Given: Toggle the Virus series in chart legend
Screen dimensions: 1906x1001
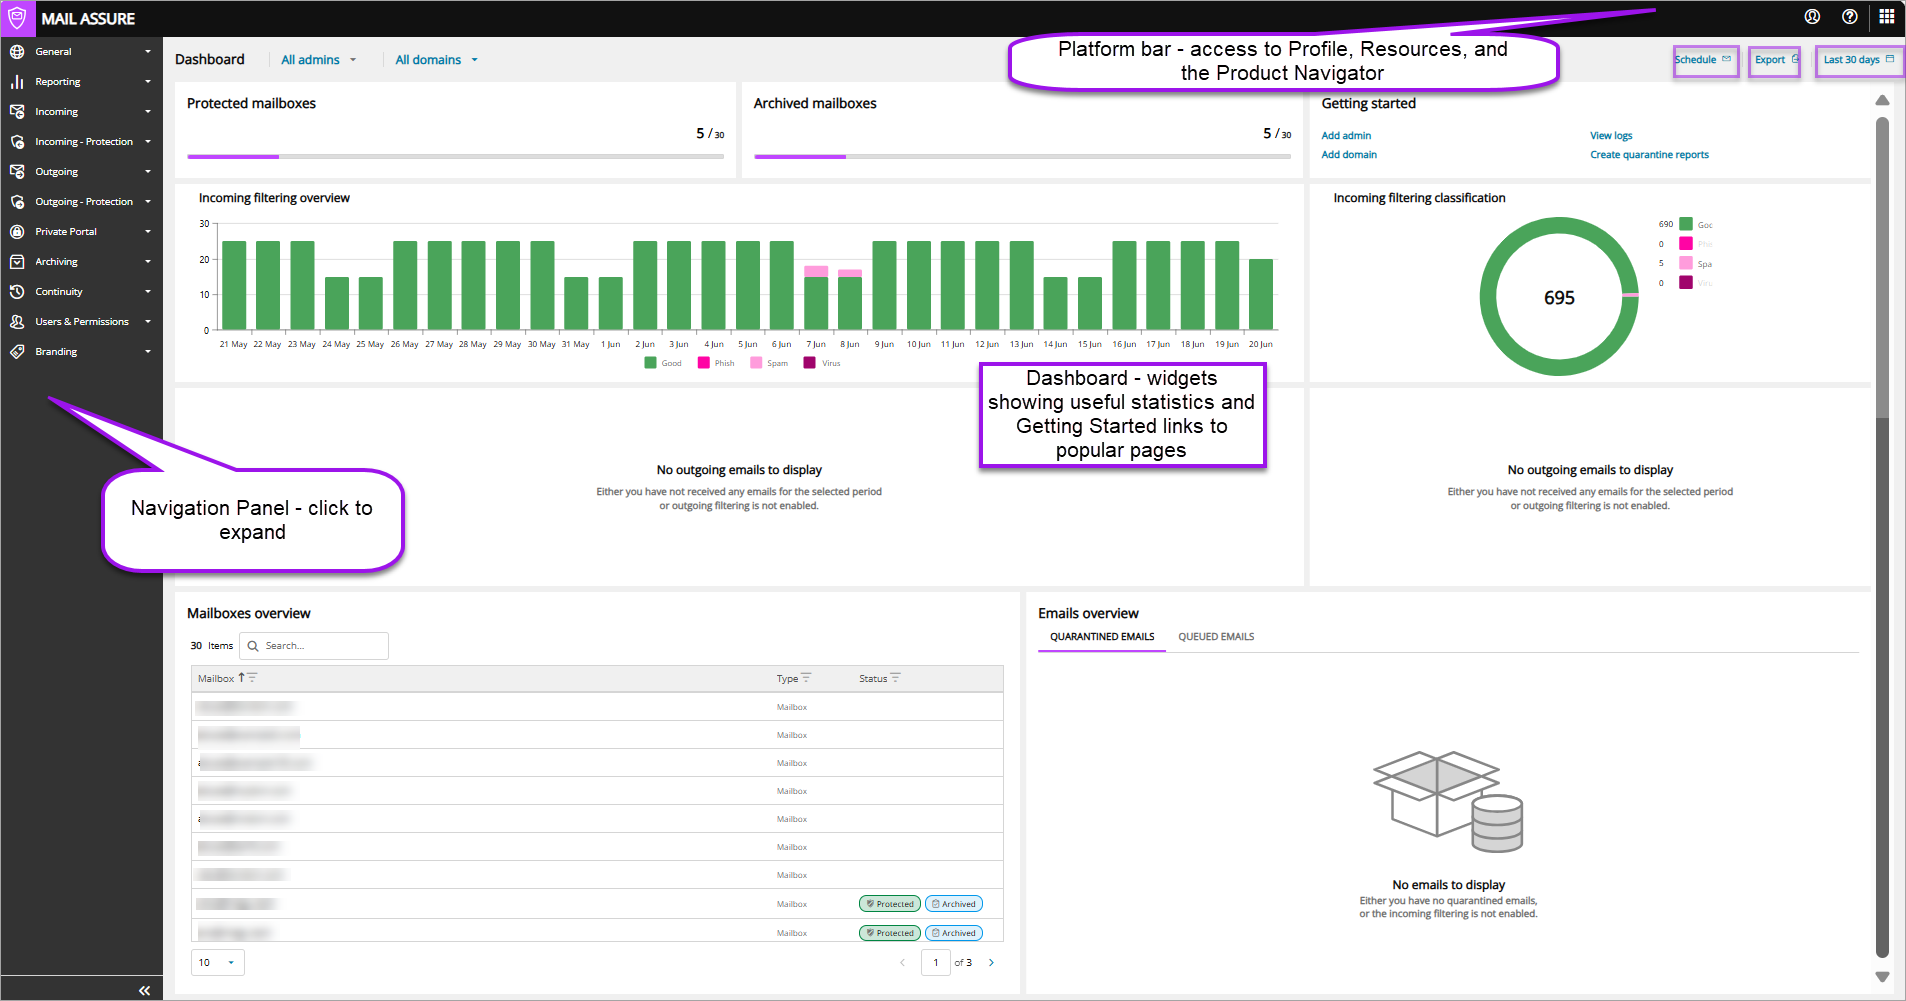Looking at the screenshot, I should point(822,363).
